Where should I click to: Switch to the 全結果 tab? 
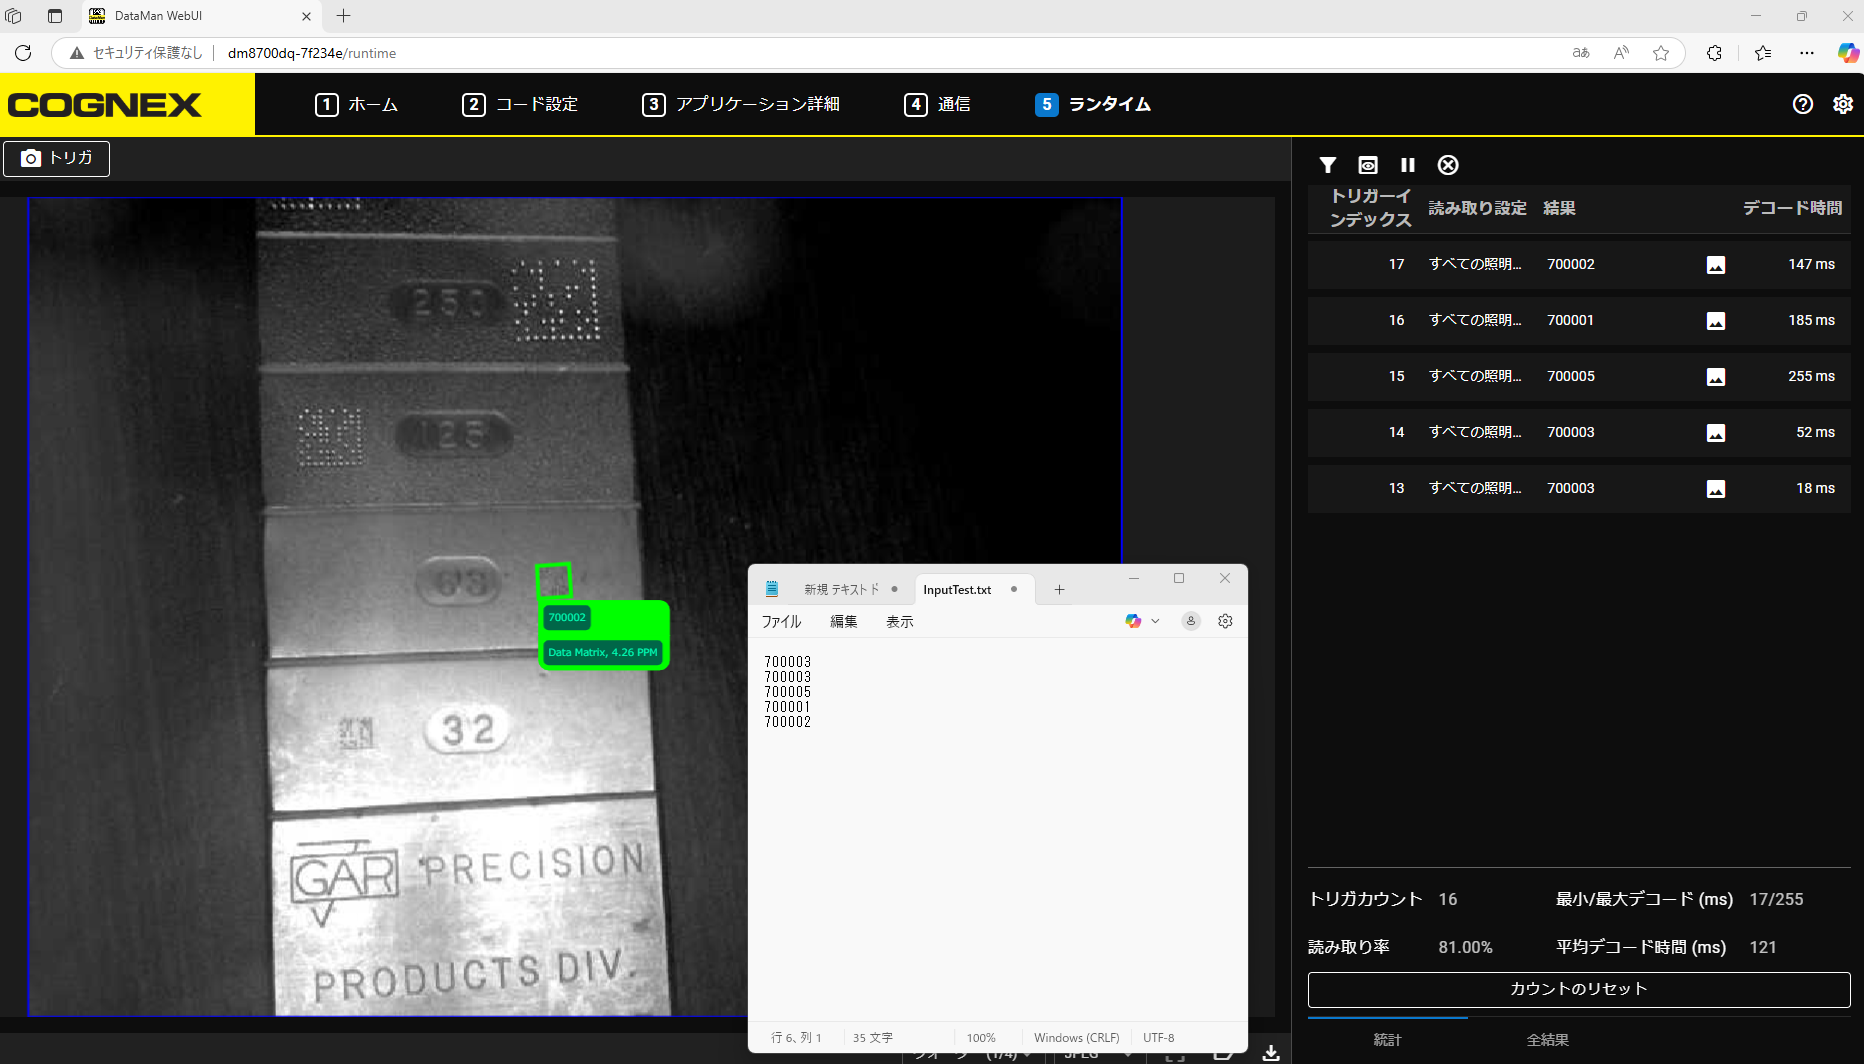pyautogui.click(x=1547, y=1040)
